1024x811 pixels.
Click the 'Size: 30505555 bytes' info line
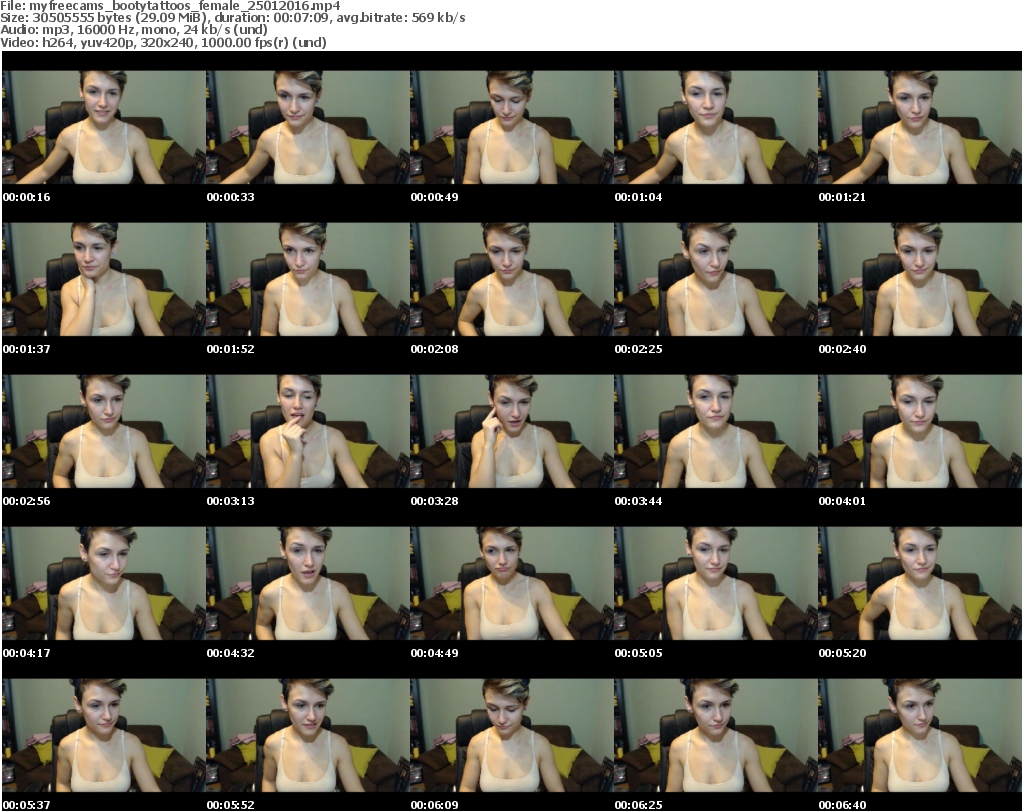(x=232, y=18)
